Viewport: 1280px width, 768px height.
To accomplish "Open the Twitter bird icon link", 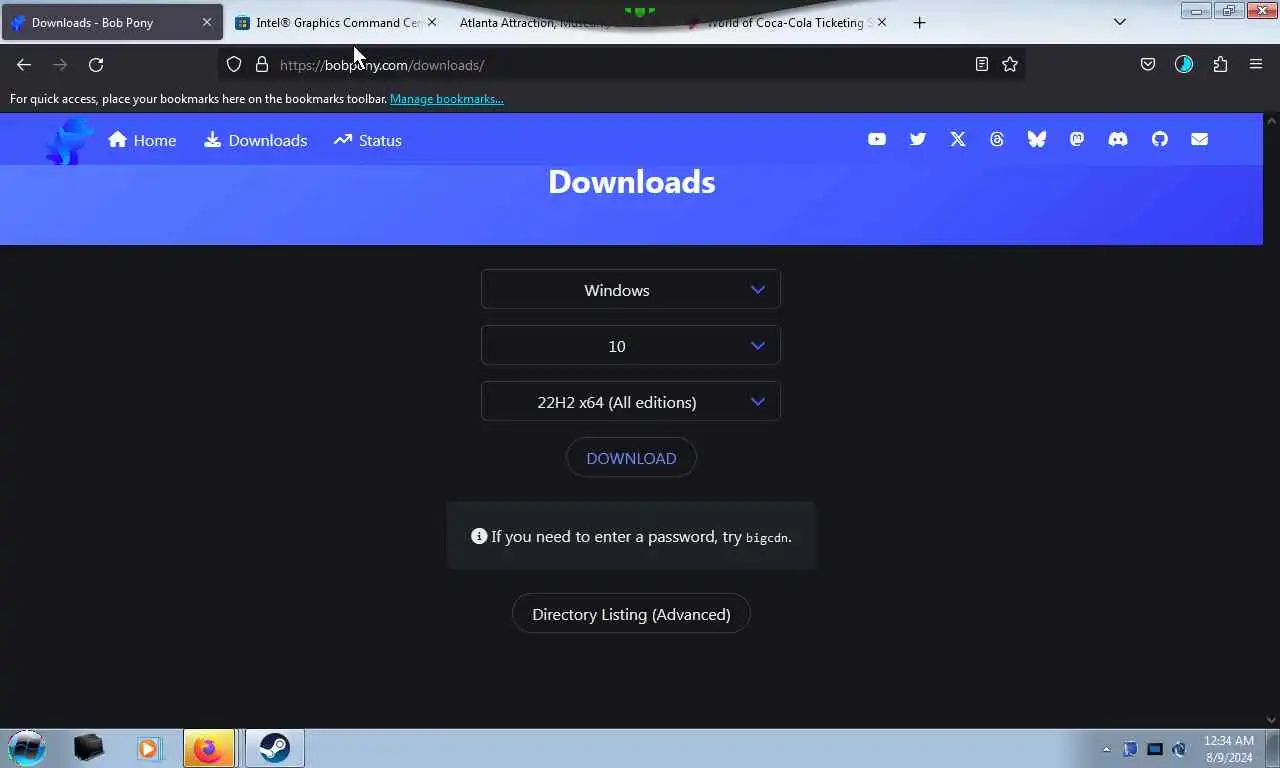I will pyautogui.click(x=918, y=140).
